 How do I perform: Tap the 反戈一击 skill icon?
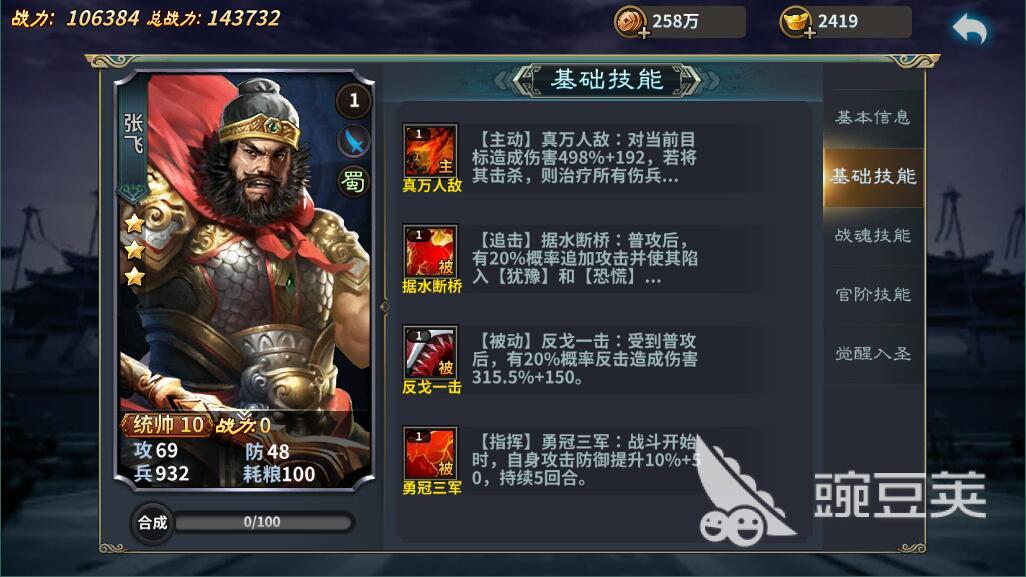point(431,352)
